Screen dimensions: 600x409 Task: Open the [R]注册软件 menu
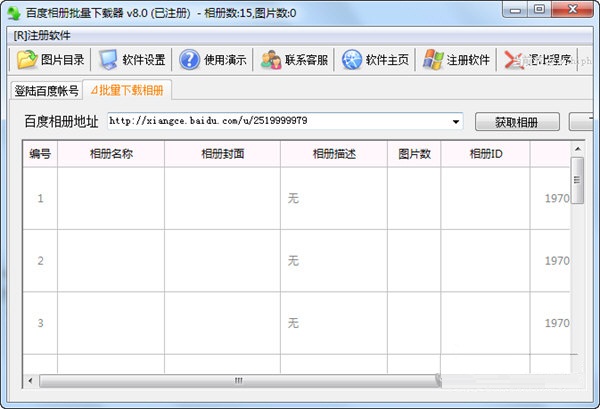coord(42,36)
